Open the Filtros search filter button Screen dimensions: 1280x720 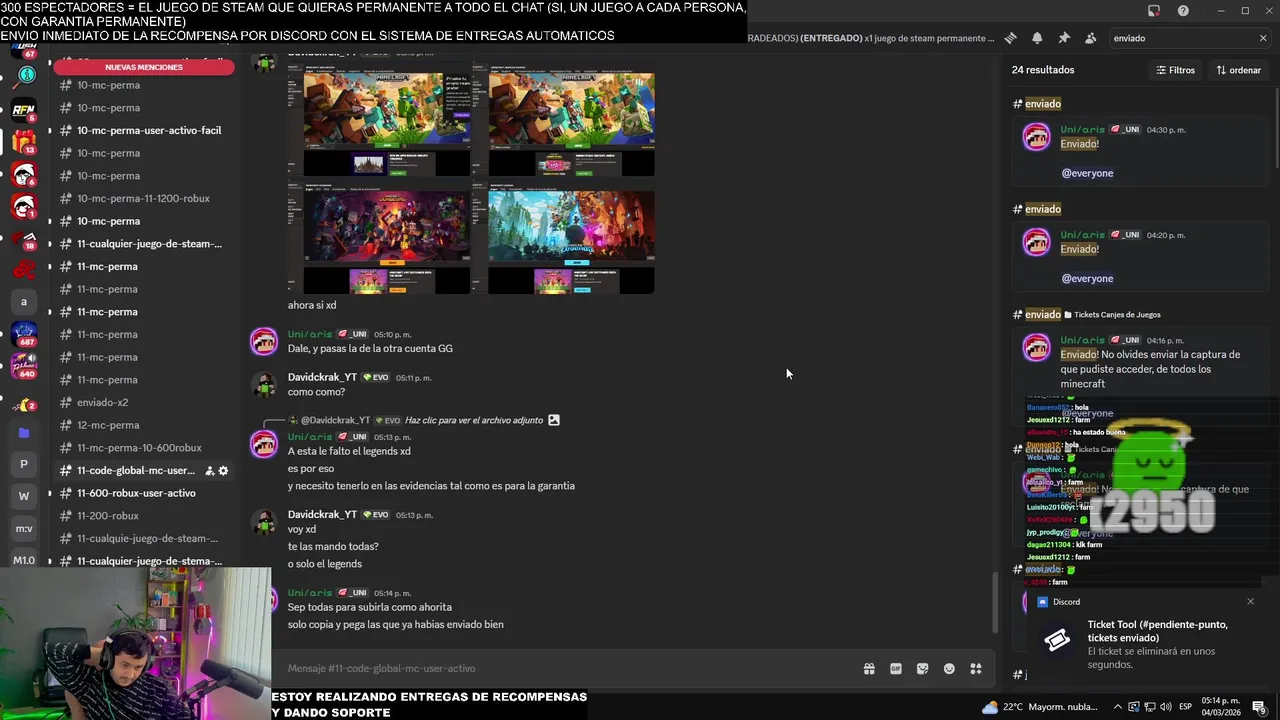[1175, 70]
